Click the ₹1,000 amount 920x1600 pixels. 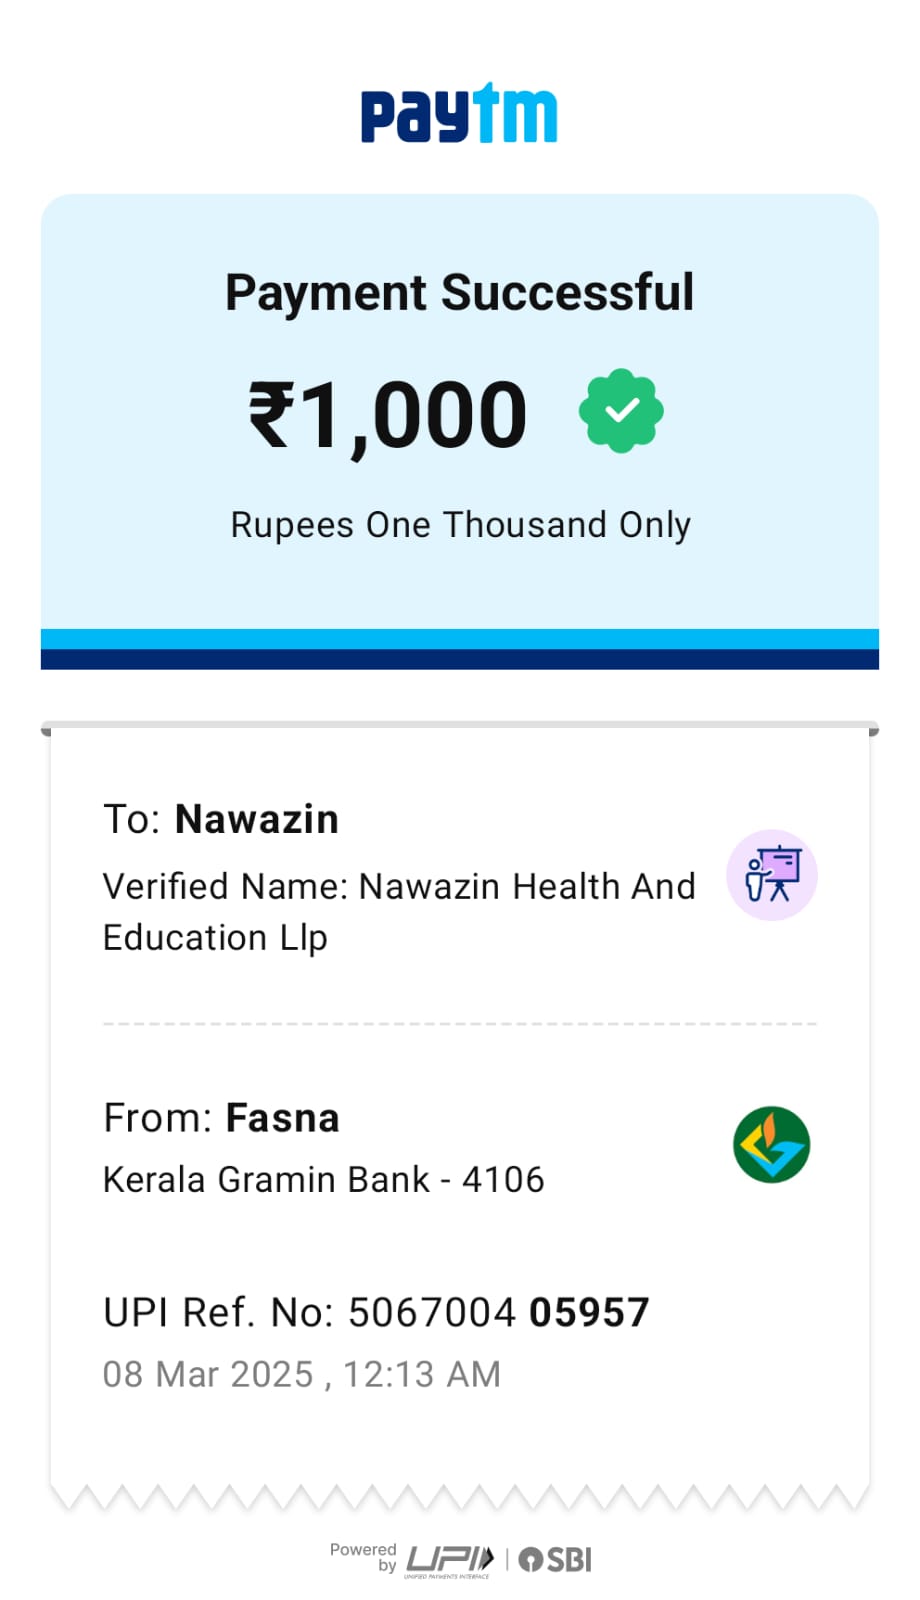pyautogui.click(x=388, y=415)
